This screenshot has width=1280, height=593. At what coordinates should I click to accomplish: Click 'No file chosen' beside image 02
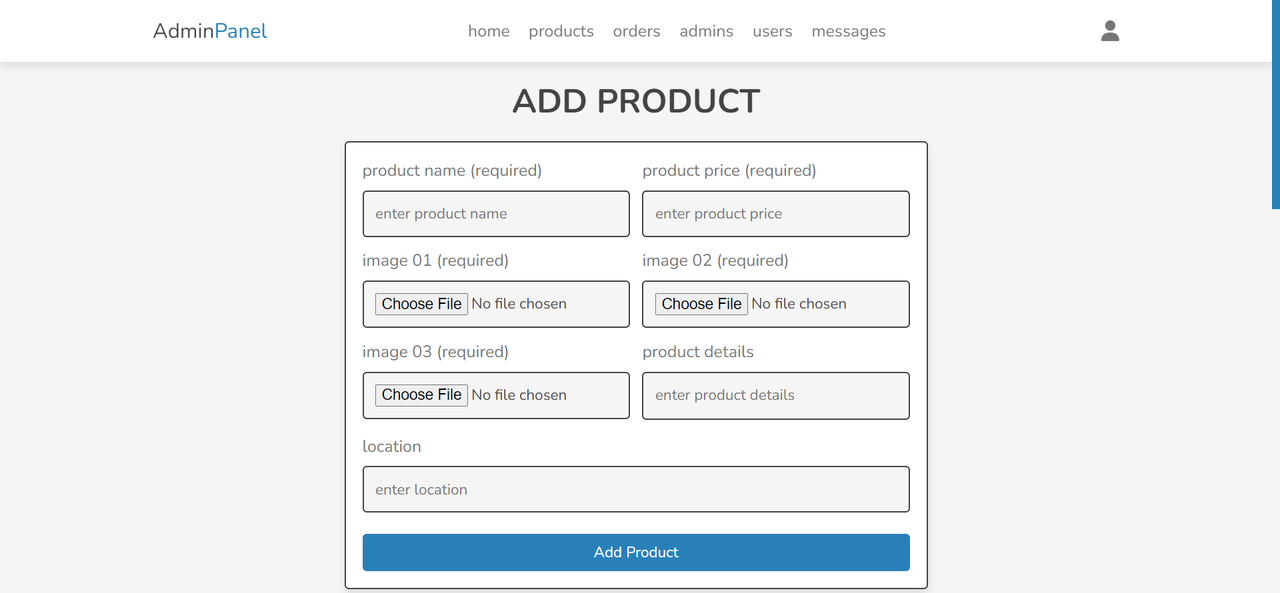(x=799, y=304)
